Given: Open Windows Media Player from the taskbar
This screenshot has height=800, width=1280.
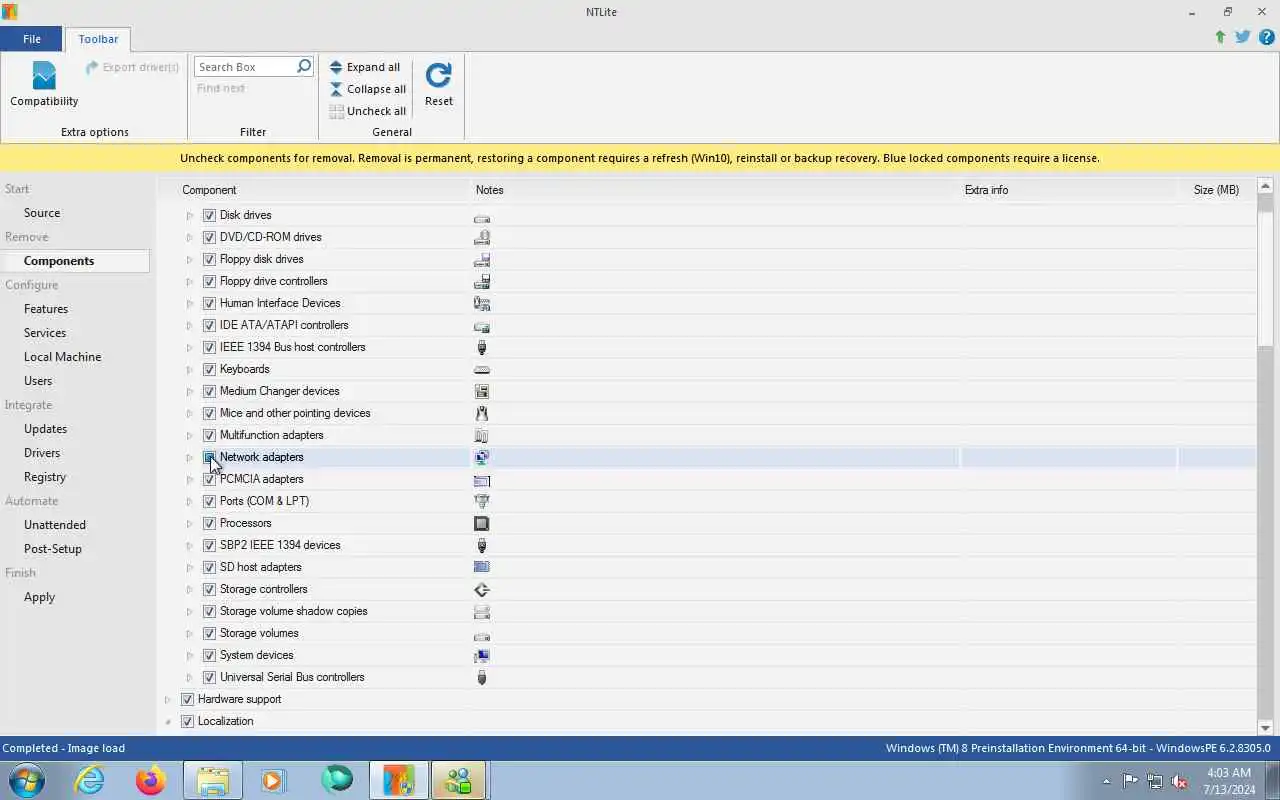Looking at the screenshot, I should click(x=273, y=780).
